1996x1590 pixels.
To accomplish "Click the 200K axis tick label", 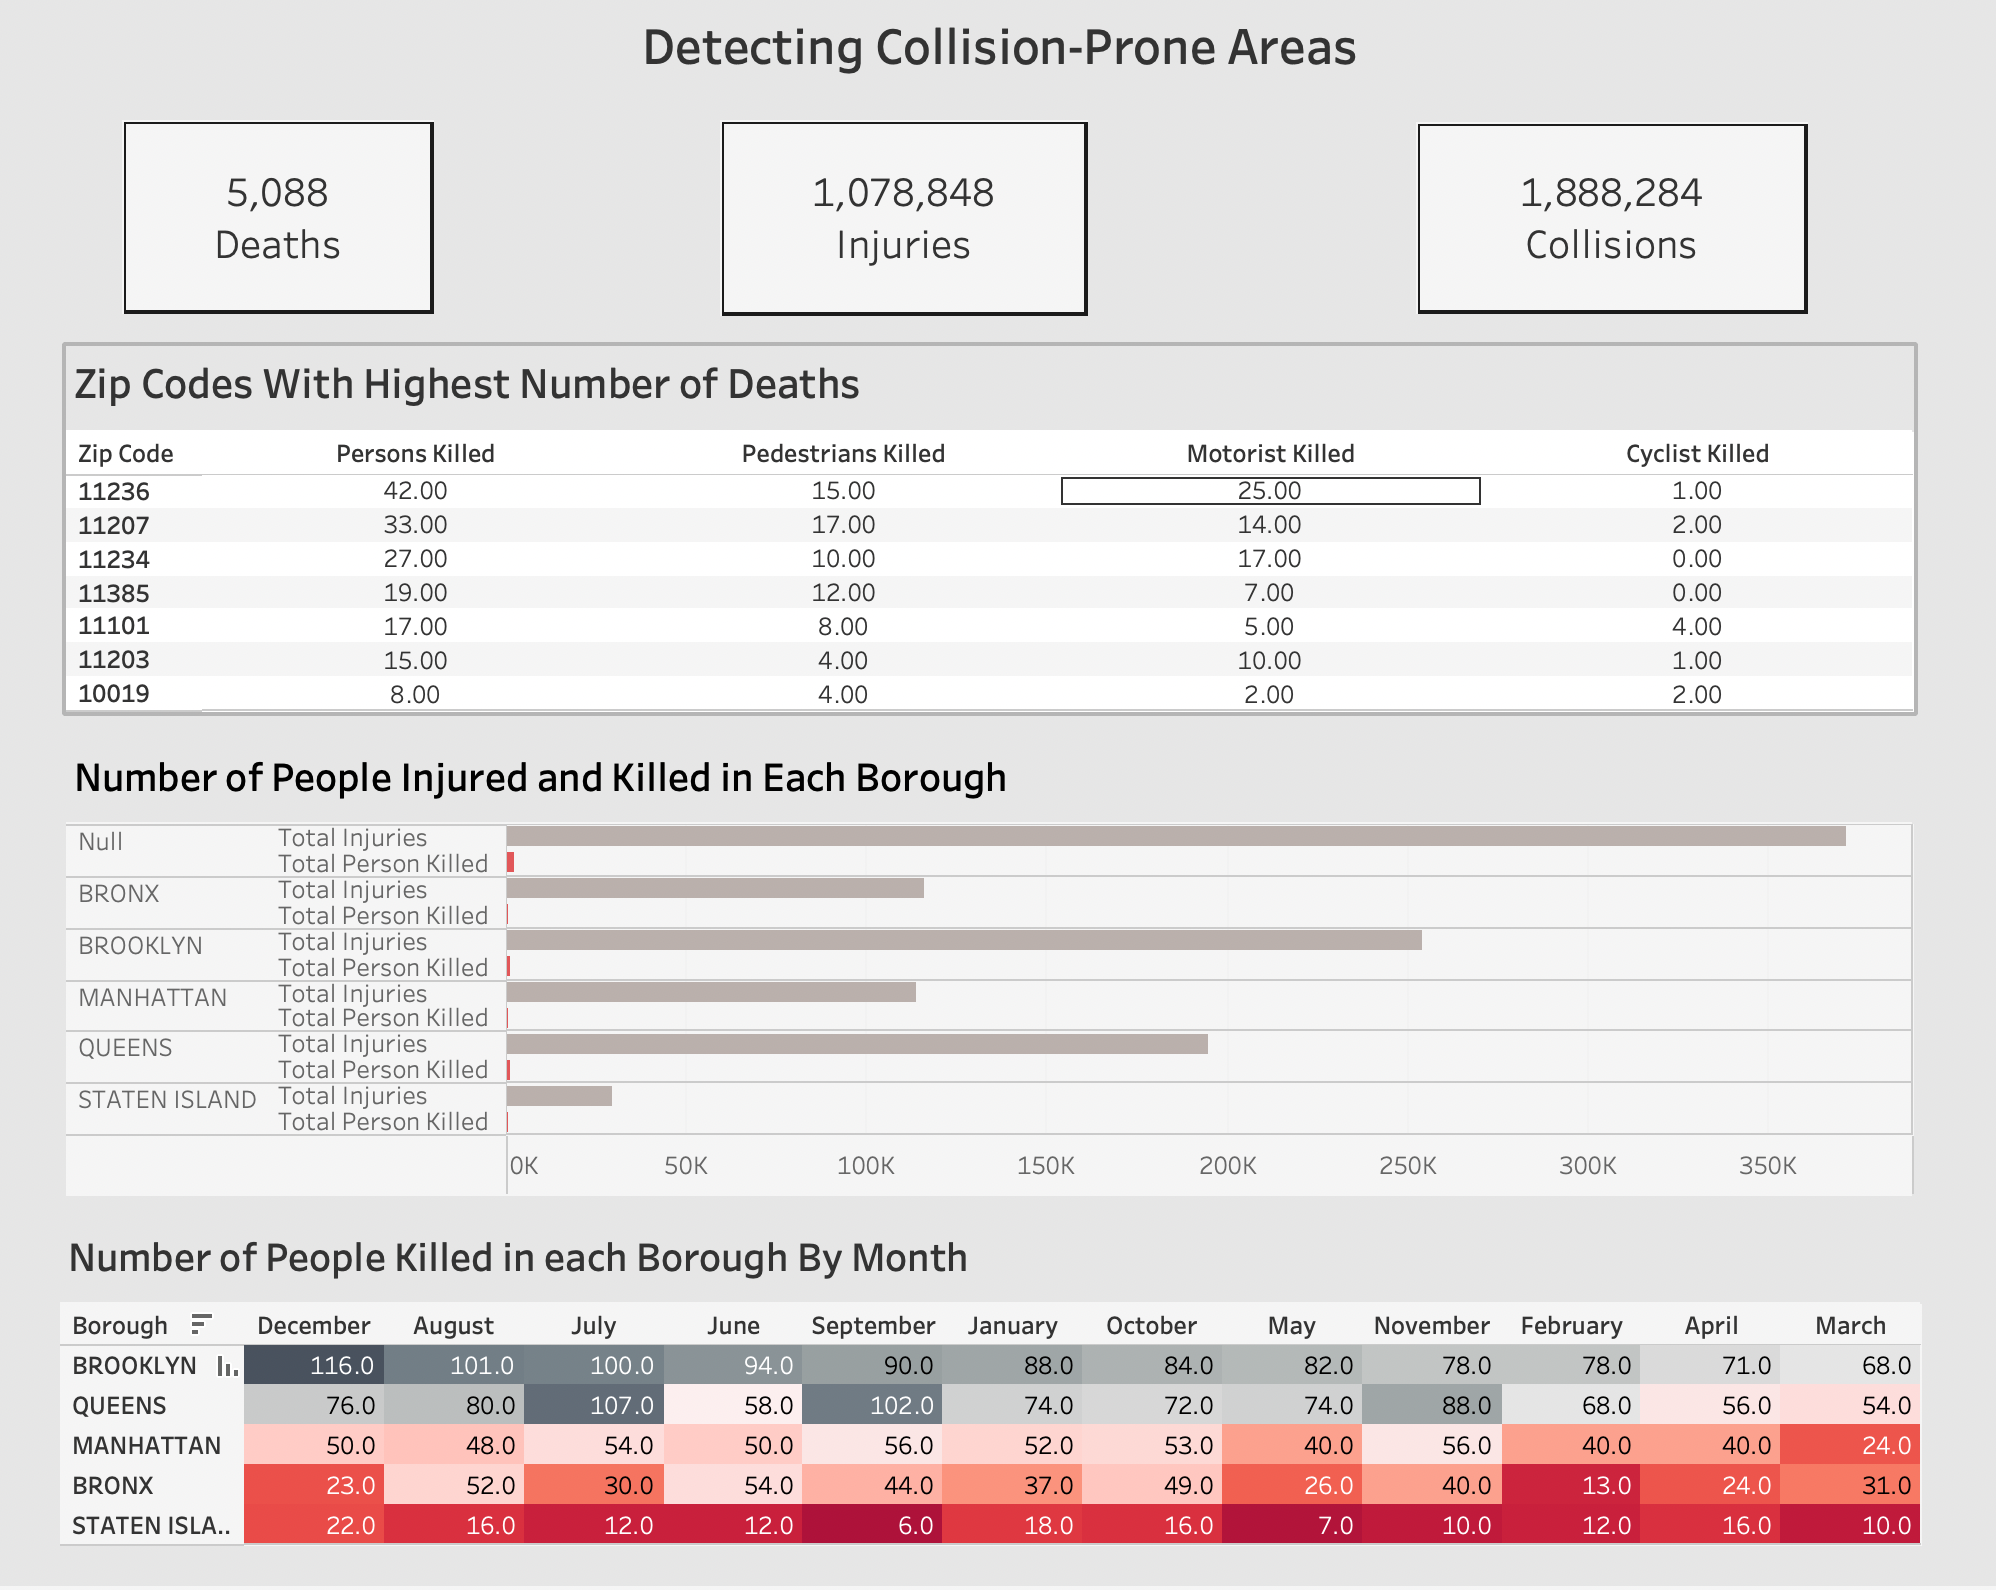I will point(1227,1166).
